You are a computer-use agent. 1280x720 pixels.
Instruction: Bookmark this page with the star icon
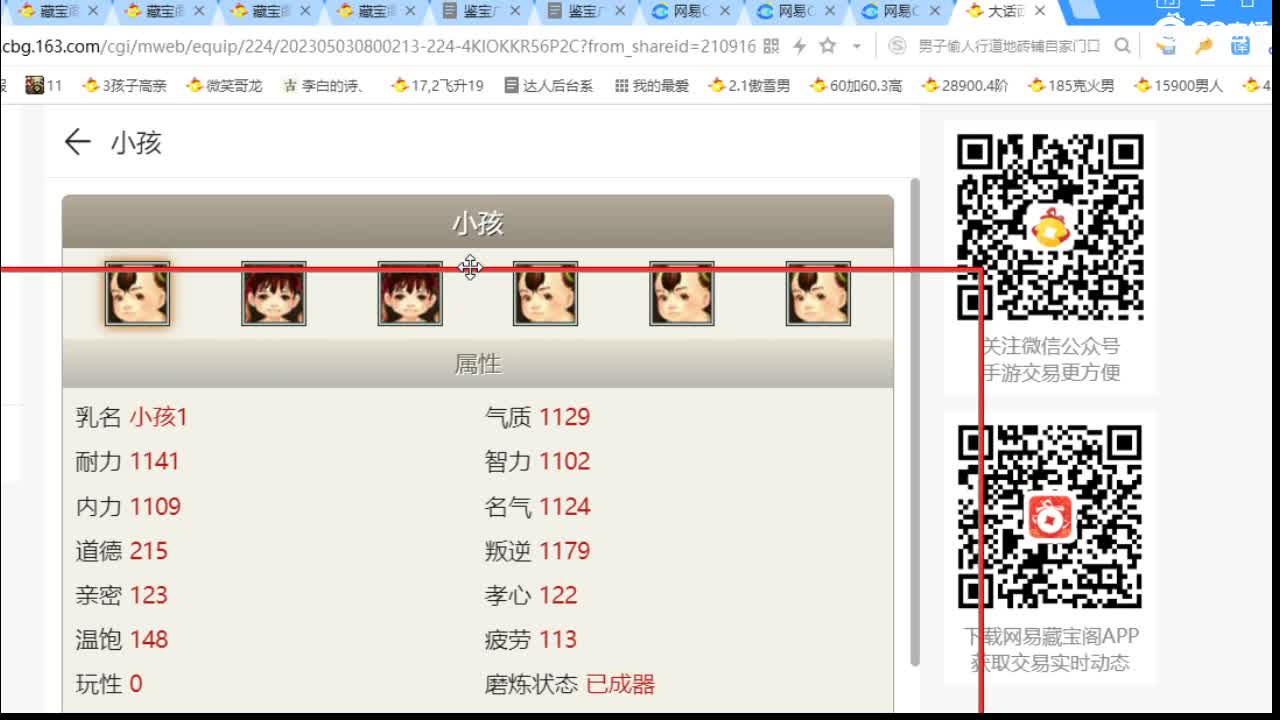click(x=828, y=46)
